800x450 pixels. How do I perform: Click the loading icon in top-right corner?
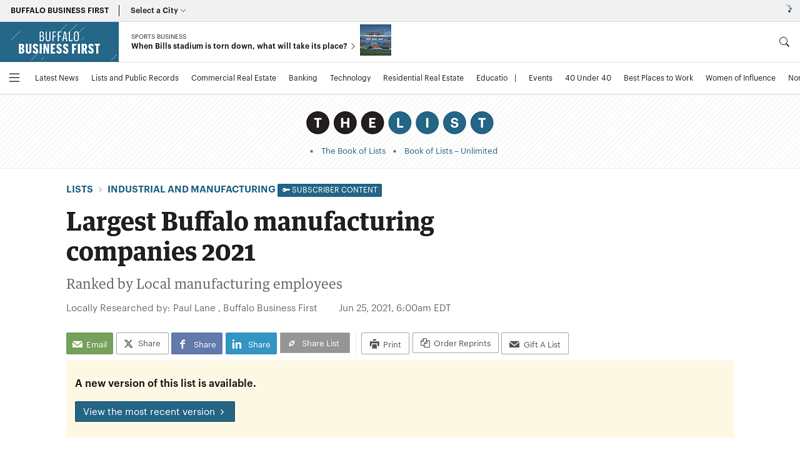(789, 9)
